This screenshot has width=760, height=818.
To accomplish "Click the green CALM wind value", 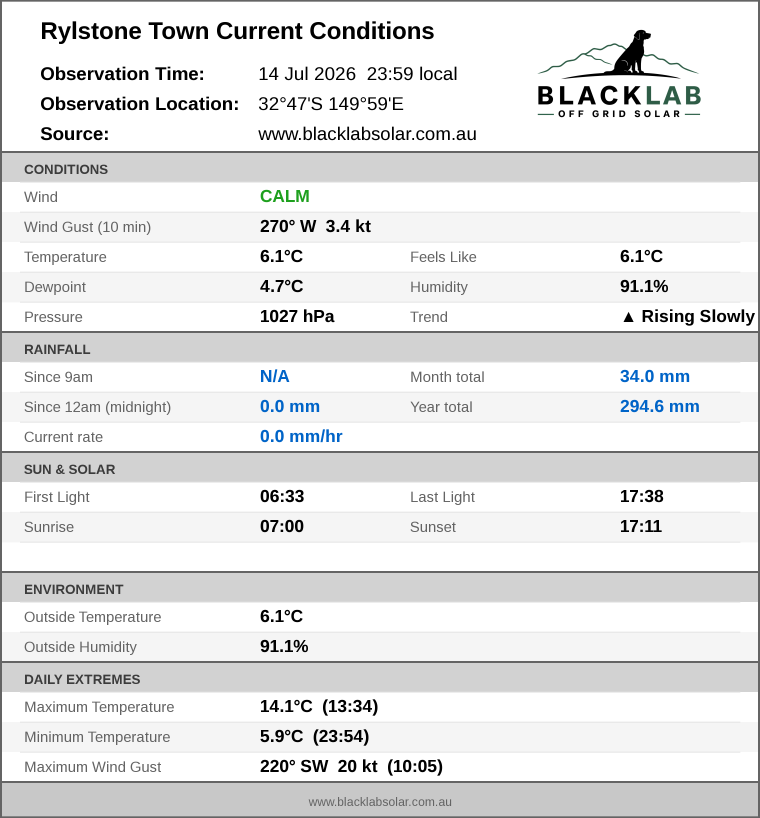I will point(285,196).
